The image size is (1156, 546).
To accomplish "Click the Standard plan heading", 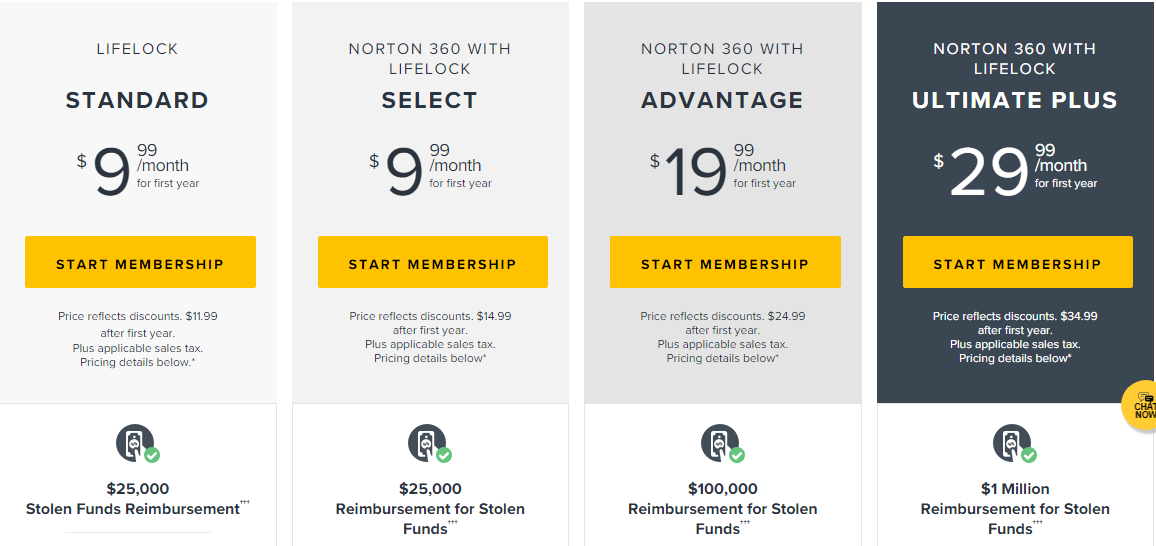I will [137, 100].
